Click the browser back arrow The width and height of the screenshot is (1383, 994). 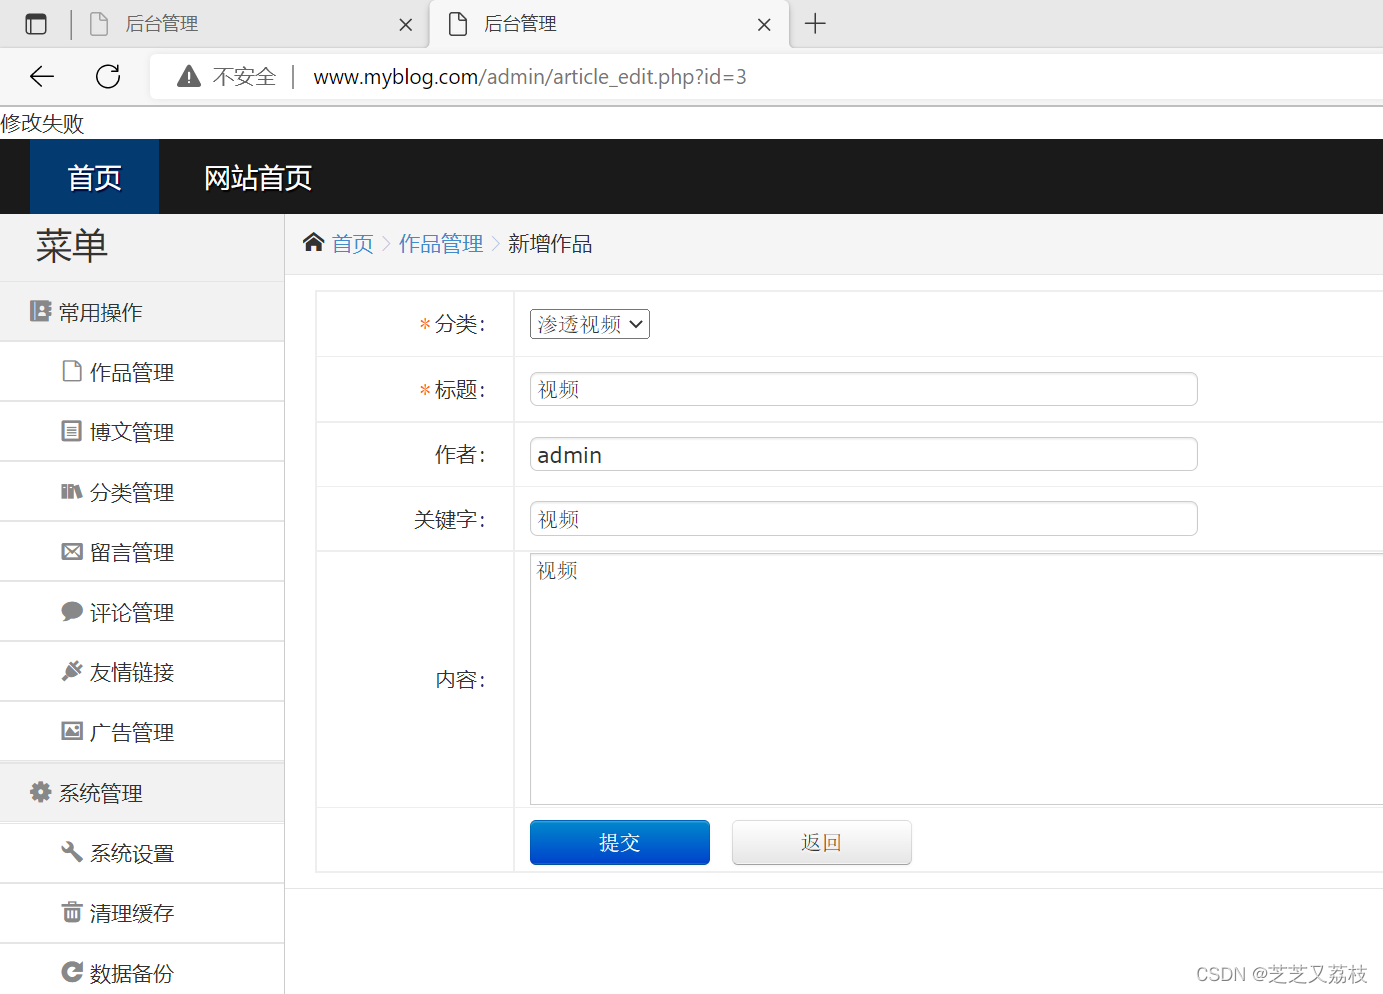42,76
